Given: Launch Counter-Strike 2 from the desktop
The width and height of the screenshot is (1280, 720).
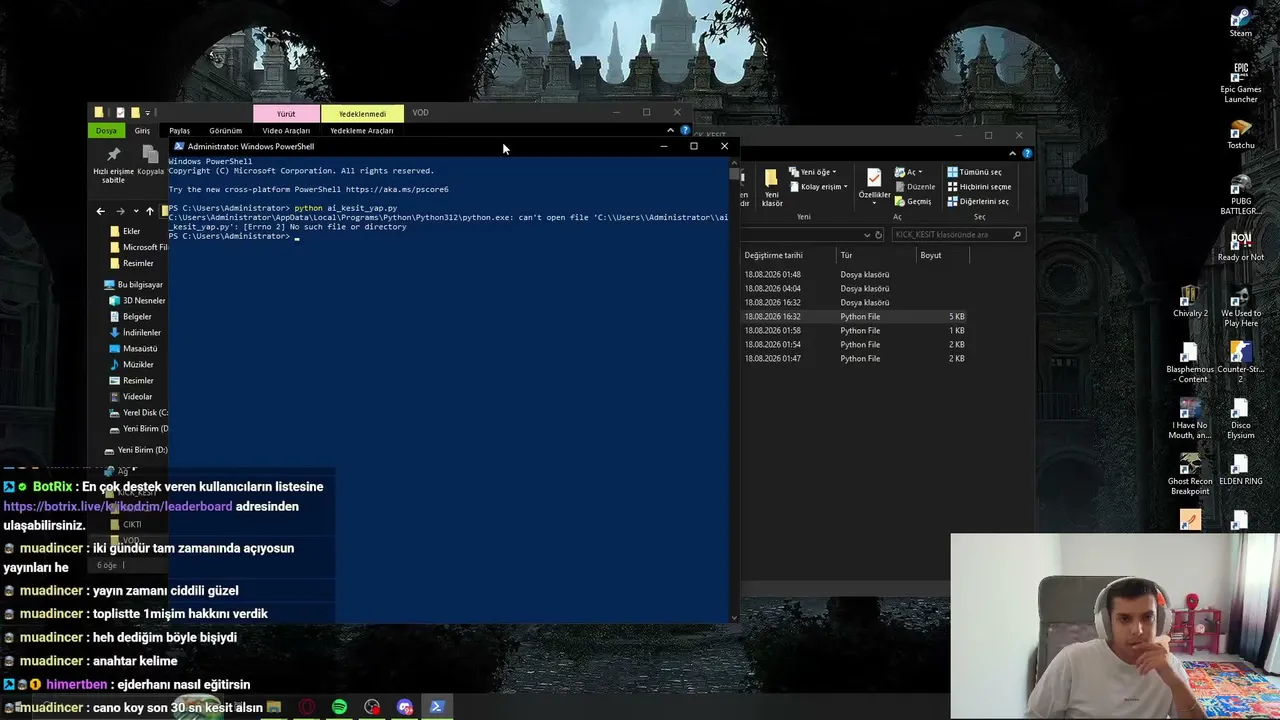Looking at the screenshot, I should (1240, 363).
